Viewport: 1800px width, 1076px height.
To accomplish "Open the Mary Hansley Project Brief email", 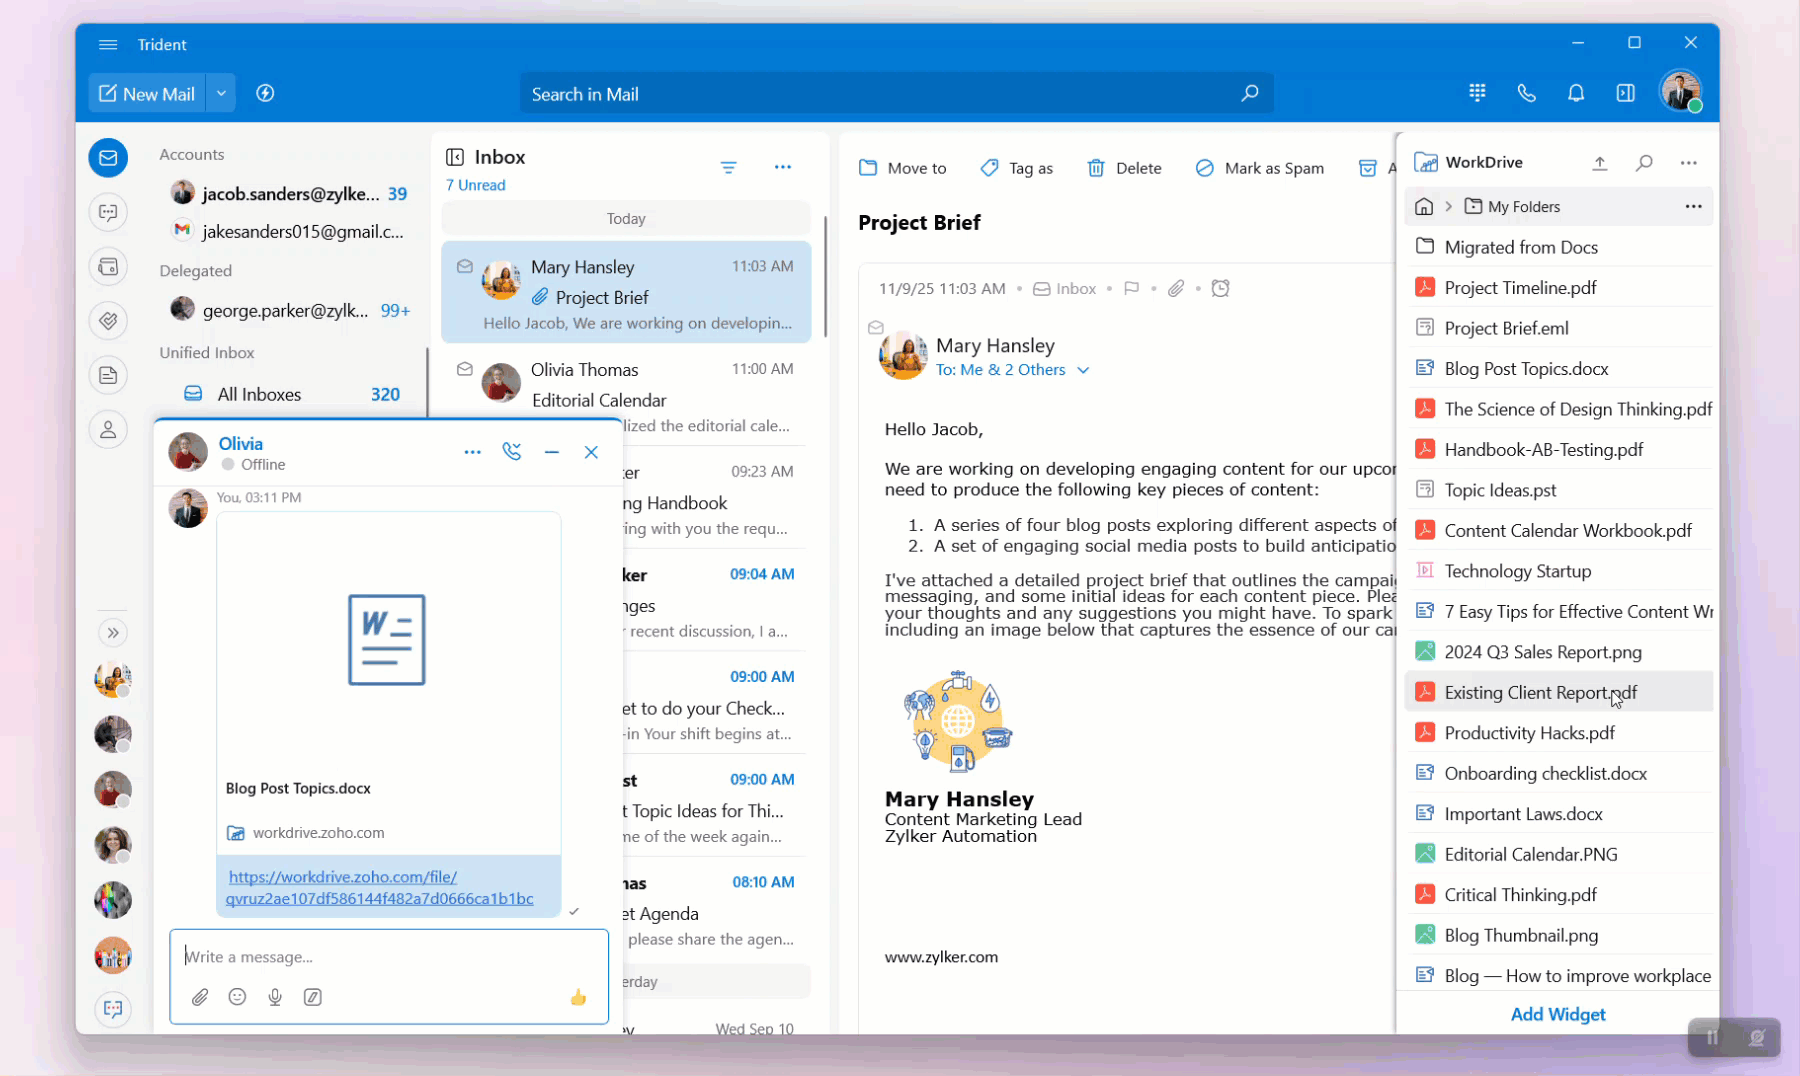I will click(x=626, y=292).
